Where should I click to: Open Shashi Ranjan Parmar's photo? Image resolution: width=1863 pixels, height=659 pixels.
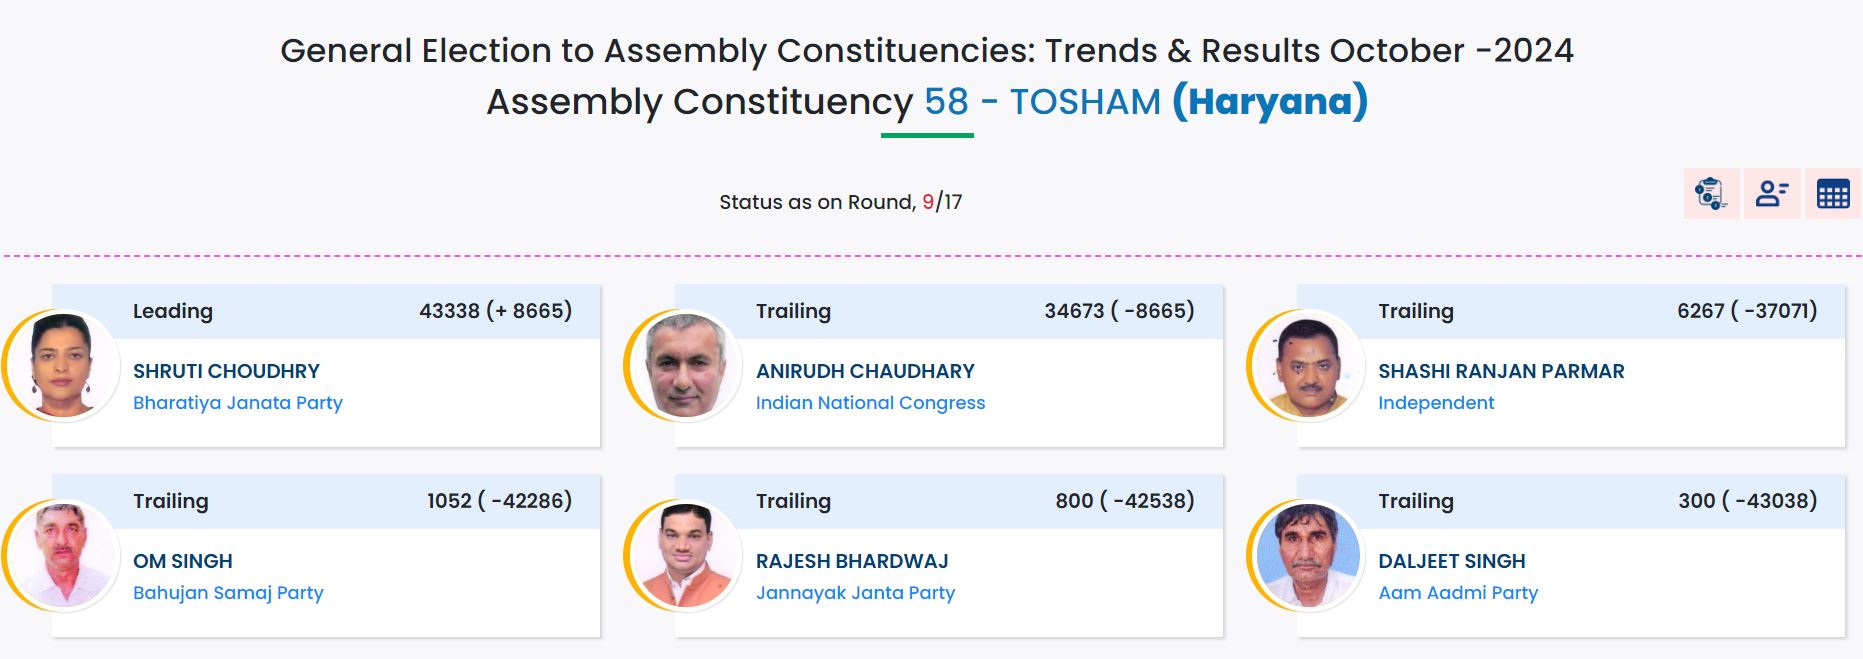1307,366
